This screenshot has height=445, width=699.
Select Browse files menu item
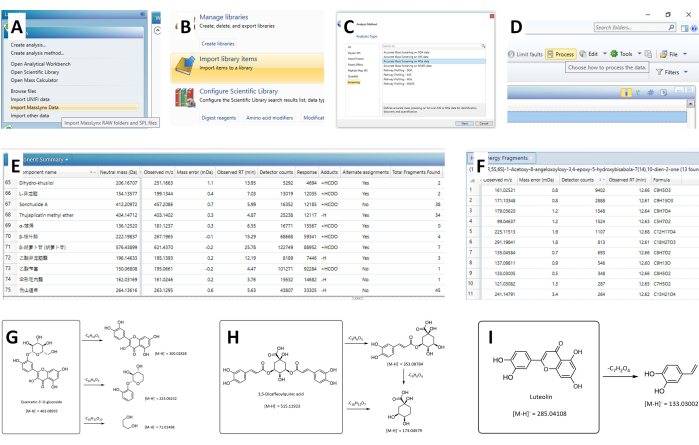tap(23, 91)
